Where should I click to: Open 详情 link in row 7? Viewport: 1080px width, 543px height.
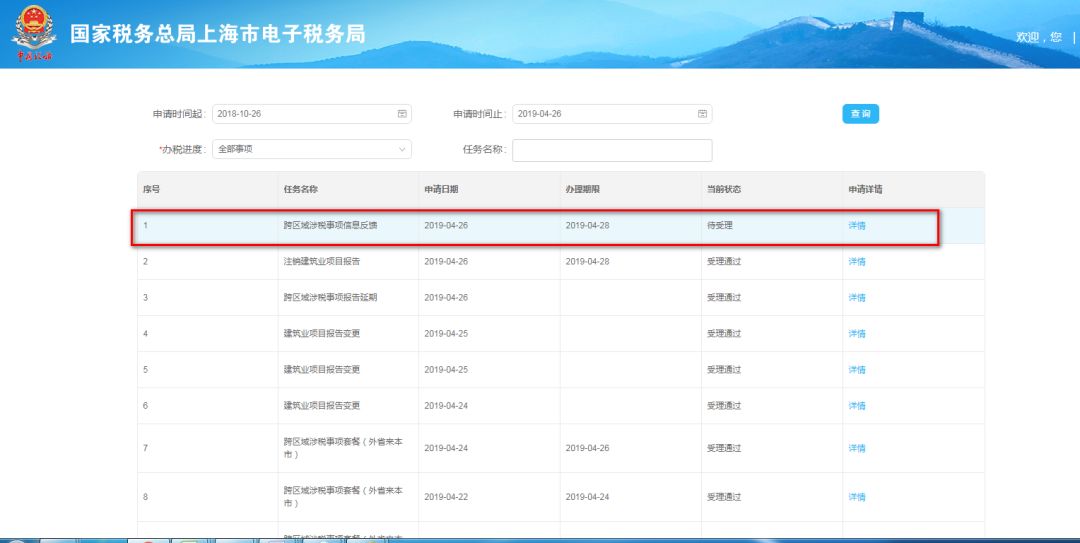857,448
